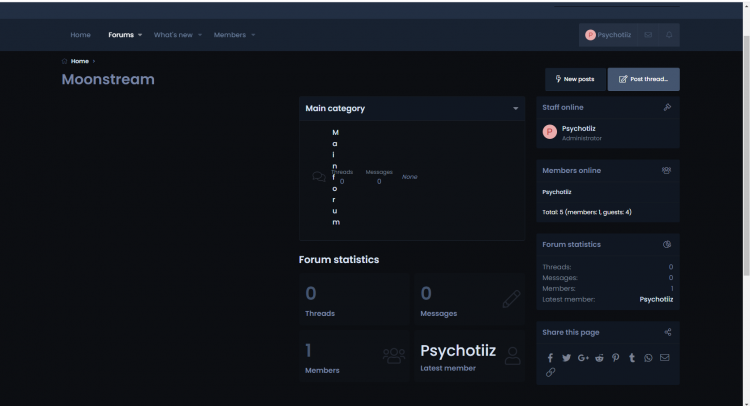
Task: Click the Post thread button
Action: click(x=643, y=79)
